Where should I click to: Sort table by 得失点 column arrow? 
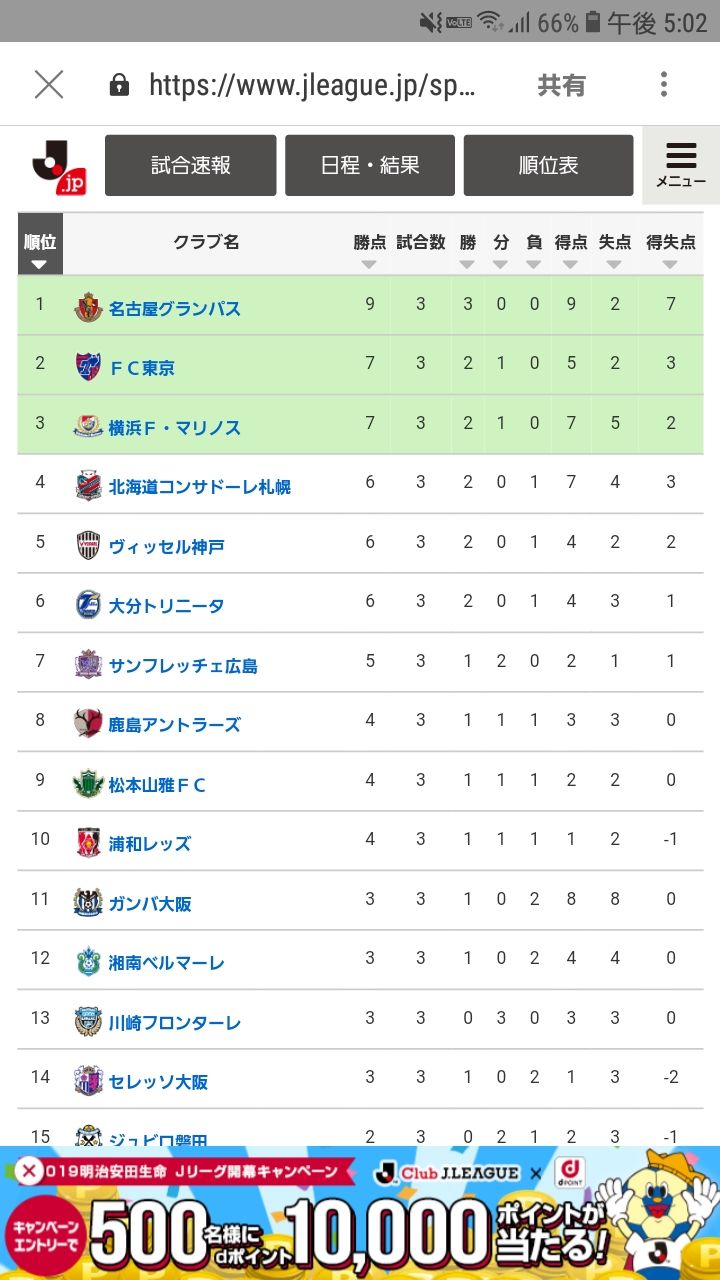tap(670, 264)
